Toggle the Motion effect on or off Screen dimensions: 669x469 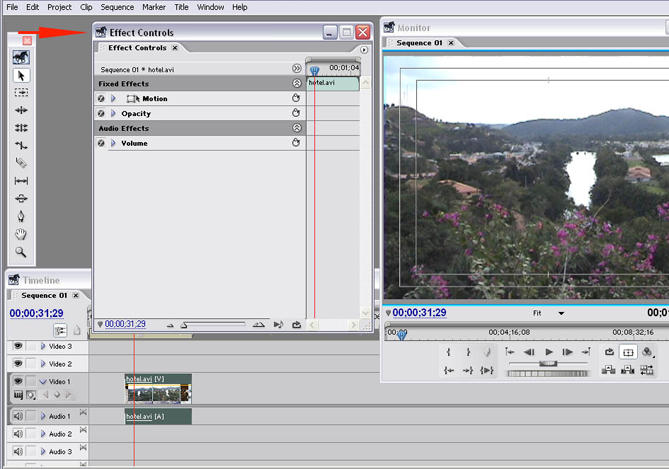click(101, 99)
